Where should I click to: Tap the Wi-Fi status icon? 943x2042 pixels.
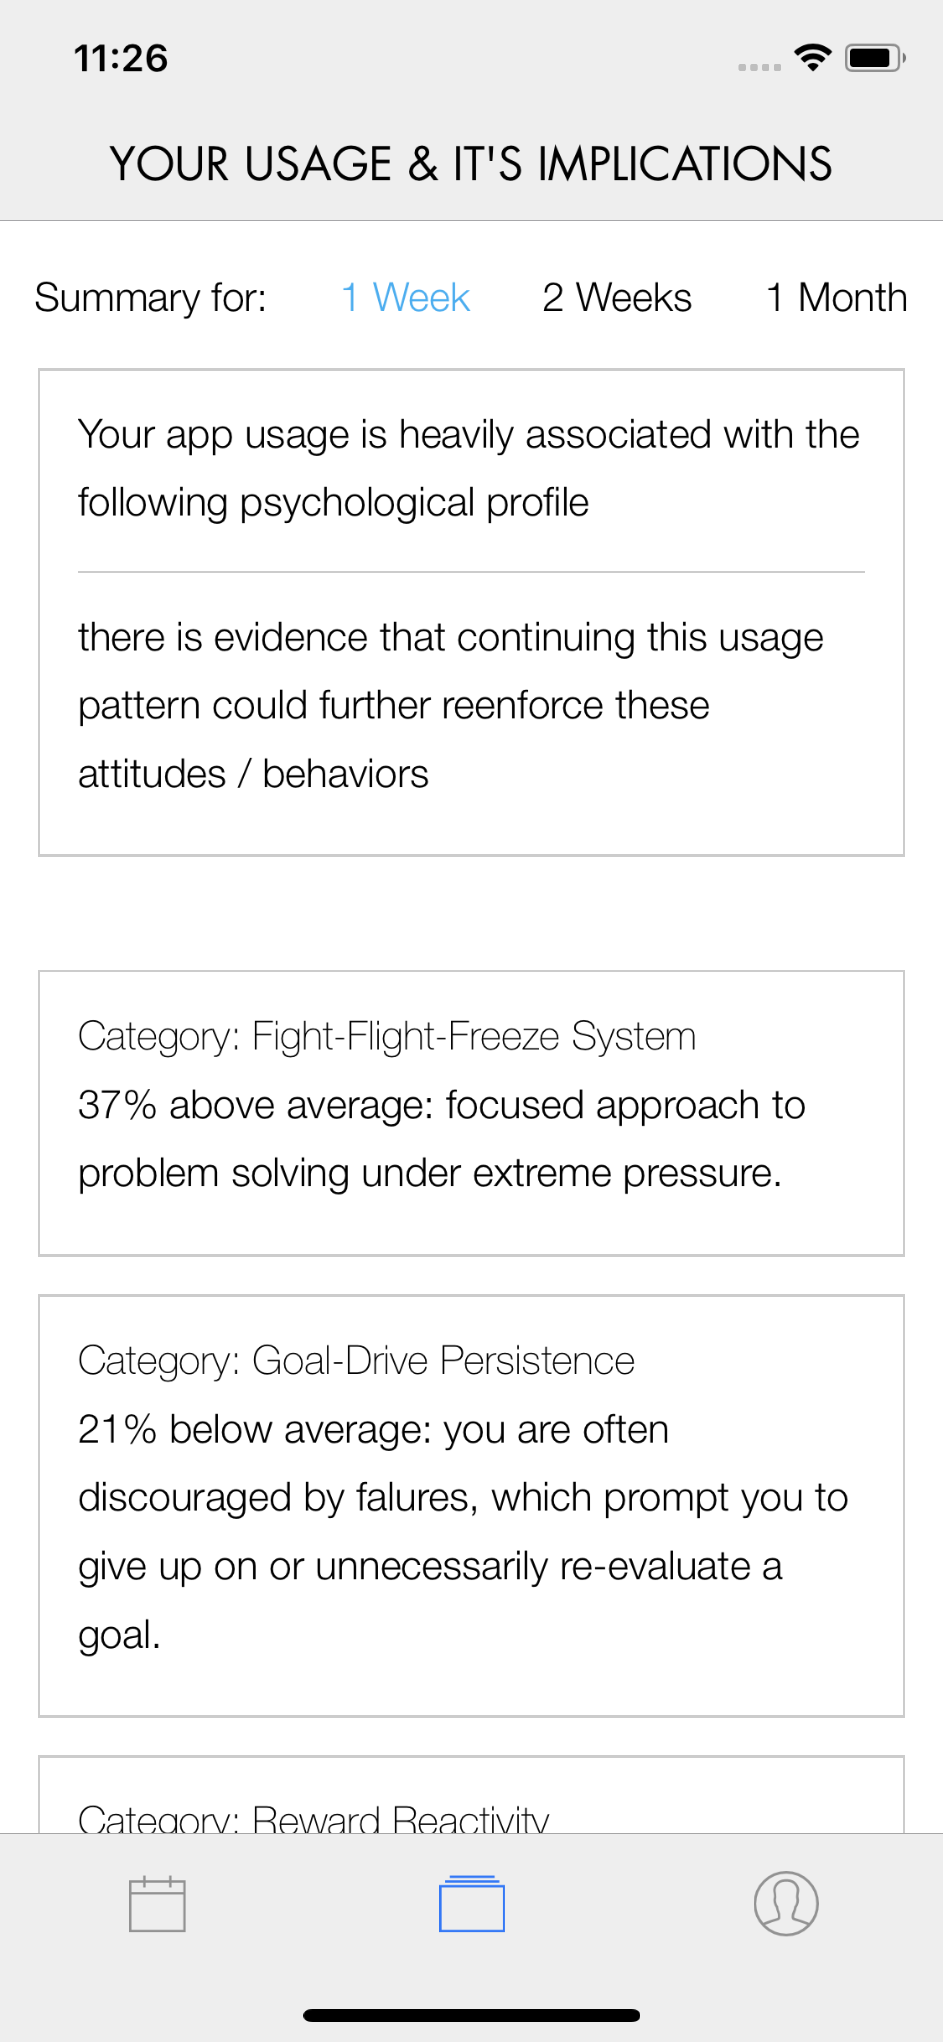coord(813,58)
